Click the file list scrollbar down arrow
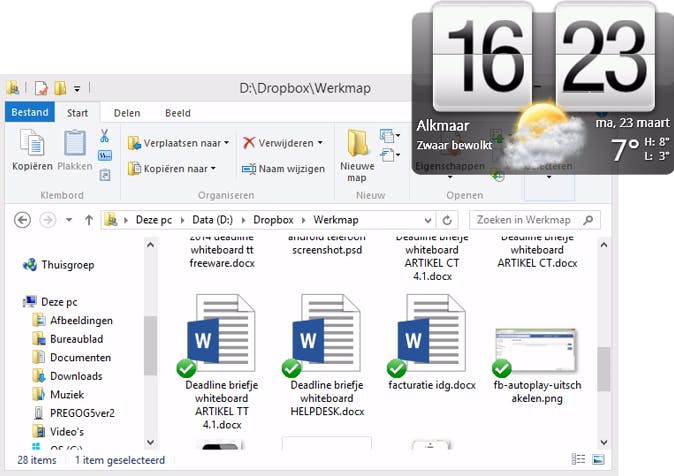 click(x=604, y=442)
